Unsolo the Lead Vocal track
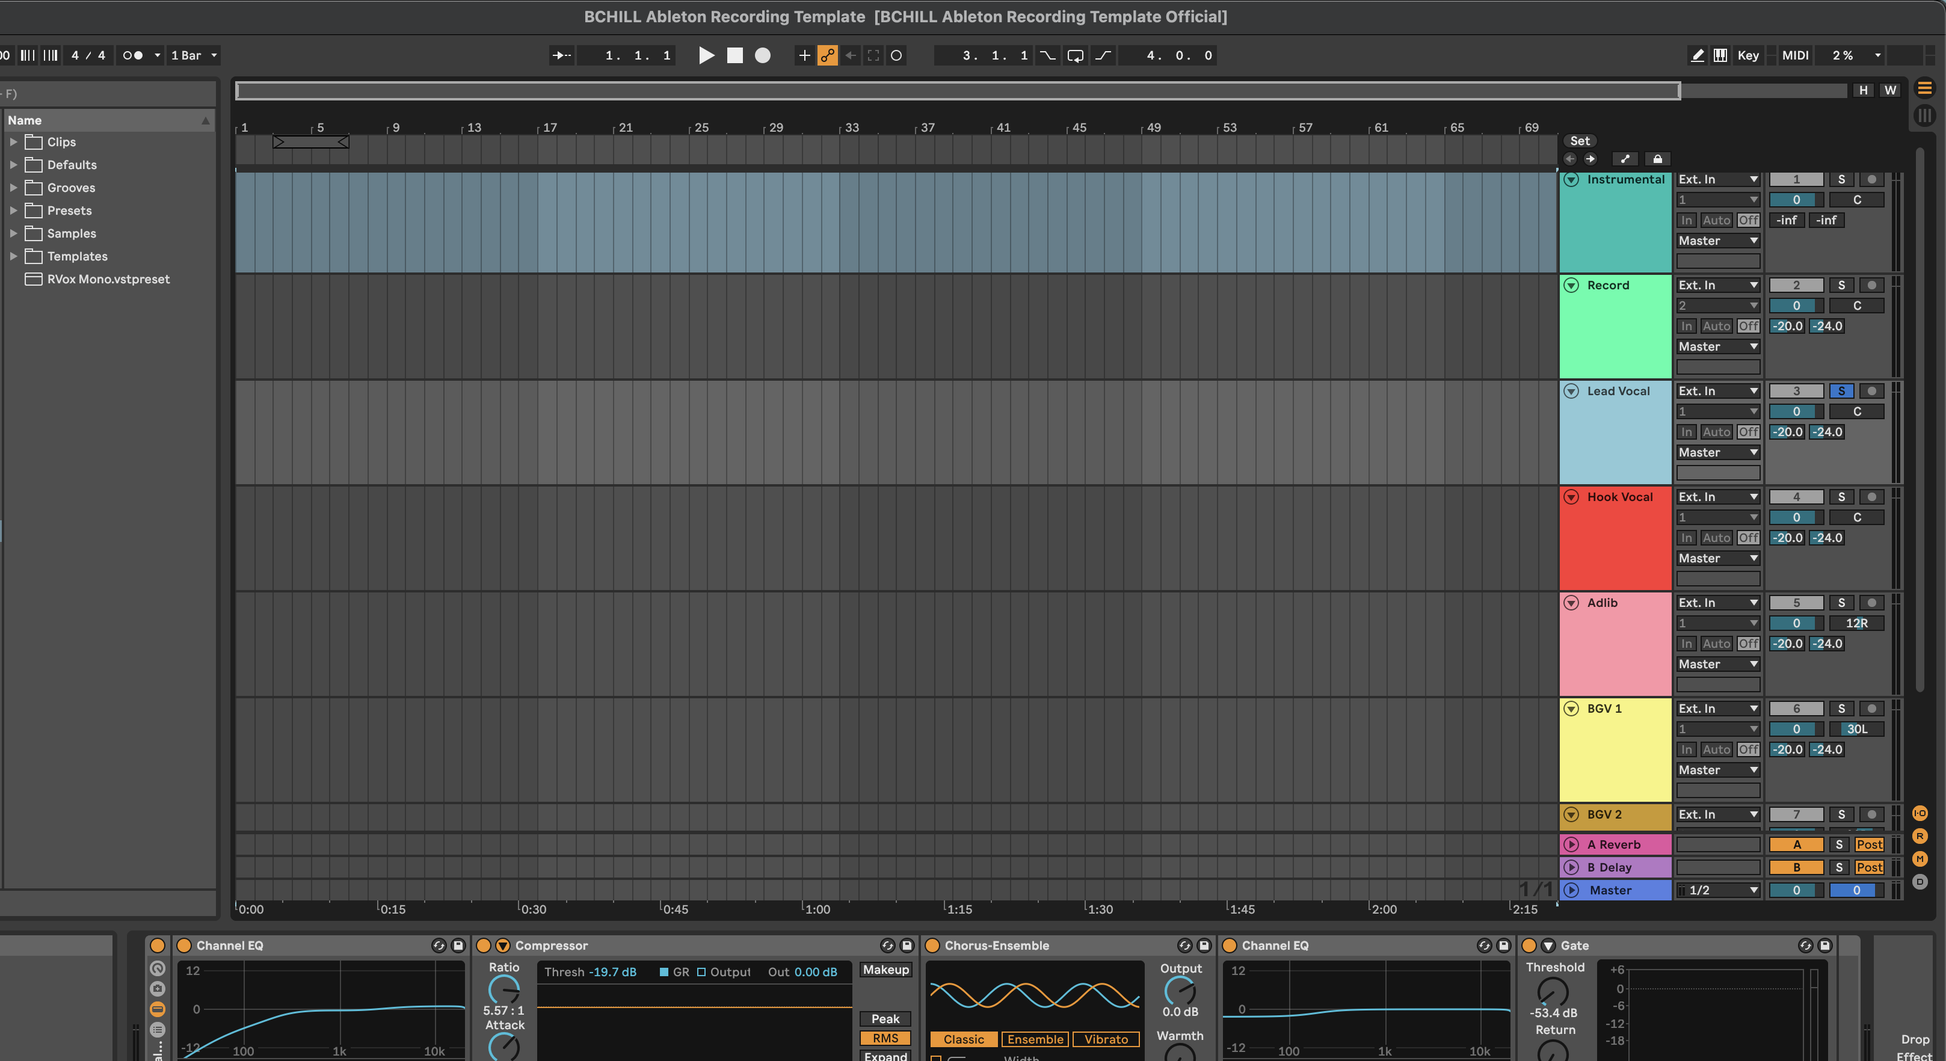Image resolution: width=1946 pixels, height=1061 pixels. (1841, 391)
